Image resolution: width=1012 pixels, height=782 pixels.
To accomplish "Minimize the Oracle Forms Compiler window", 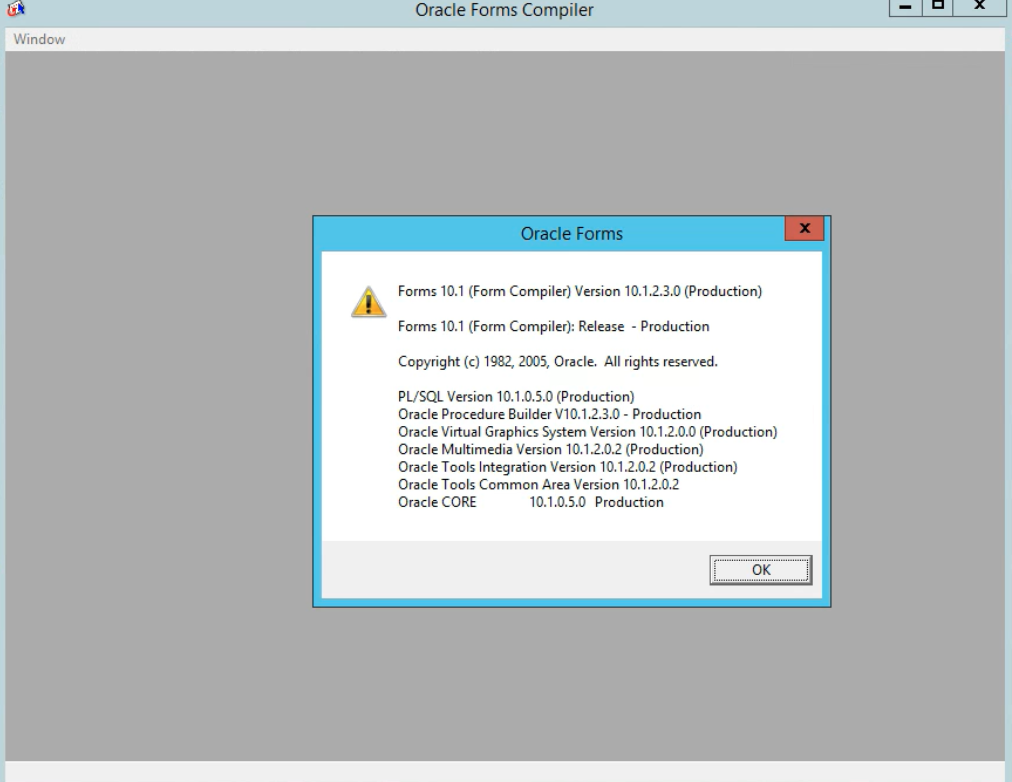I will [x=909, y=10].
